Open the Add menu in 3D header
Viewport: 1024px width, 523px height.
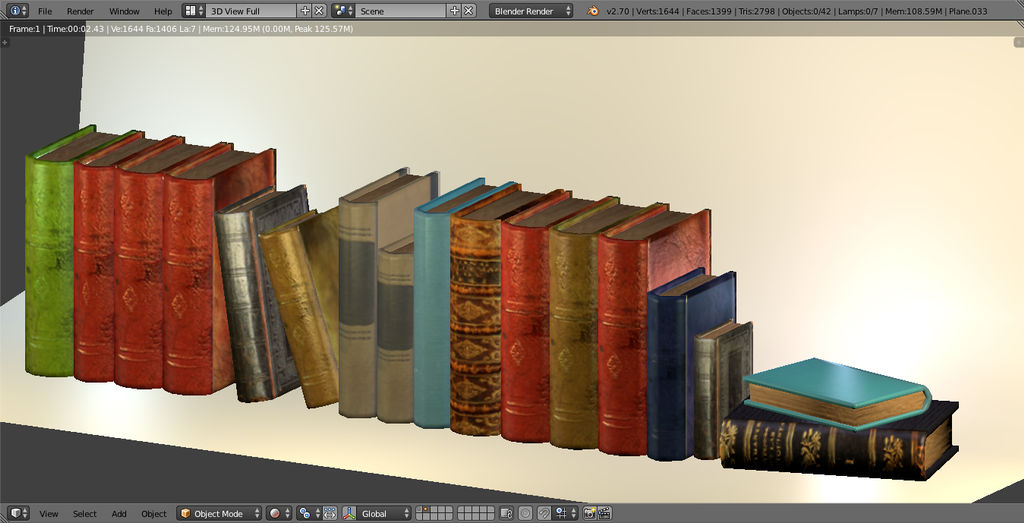tap(119, 514)
